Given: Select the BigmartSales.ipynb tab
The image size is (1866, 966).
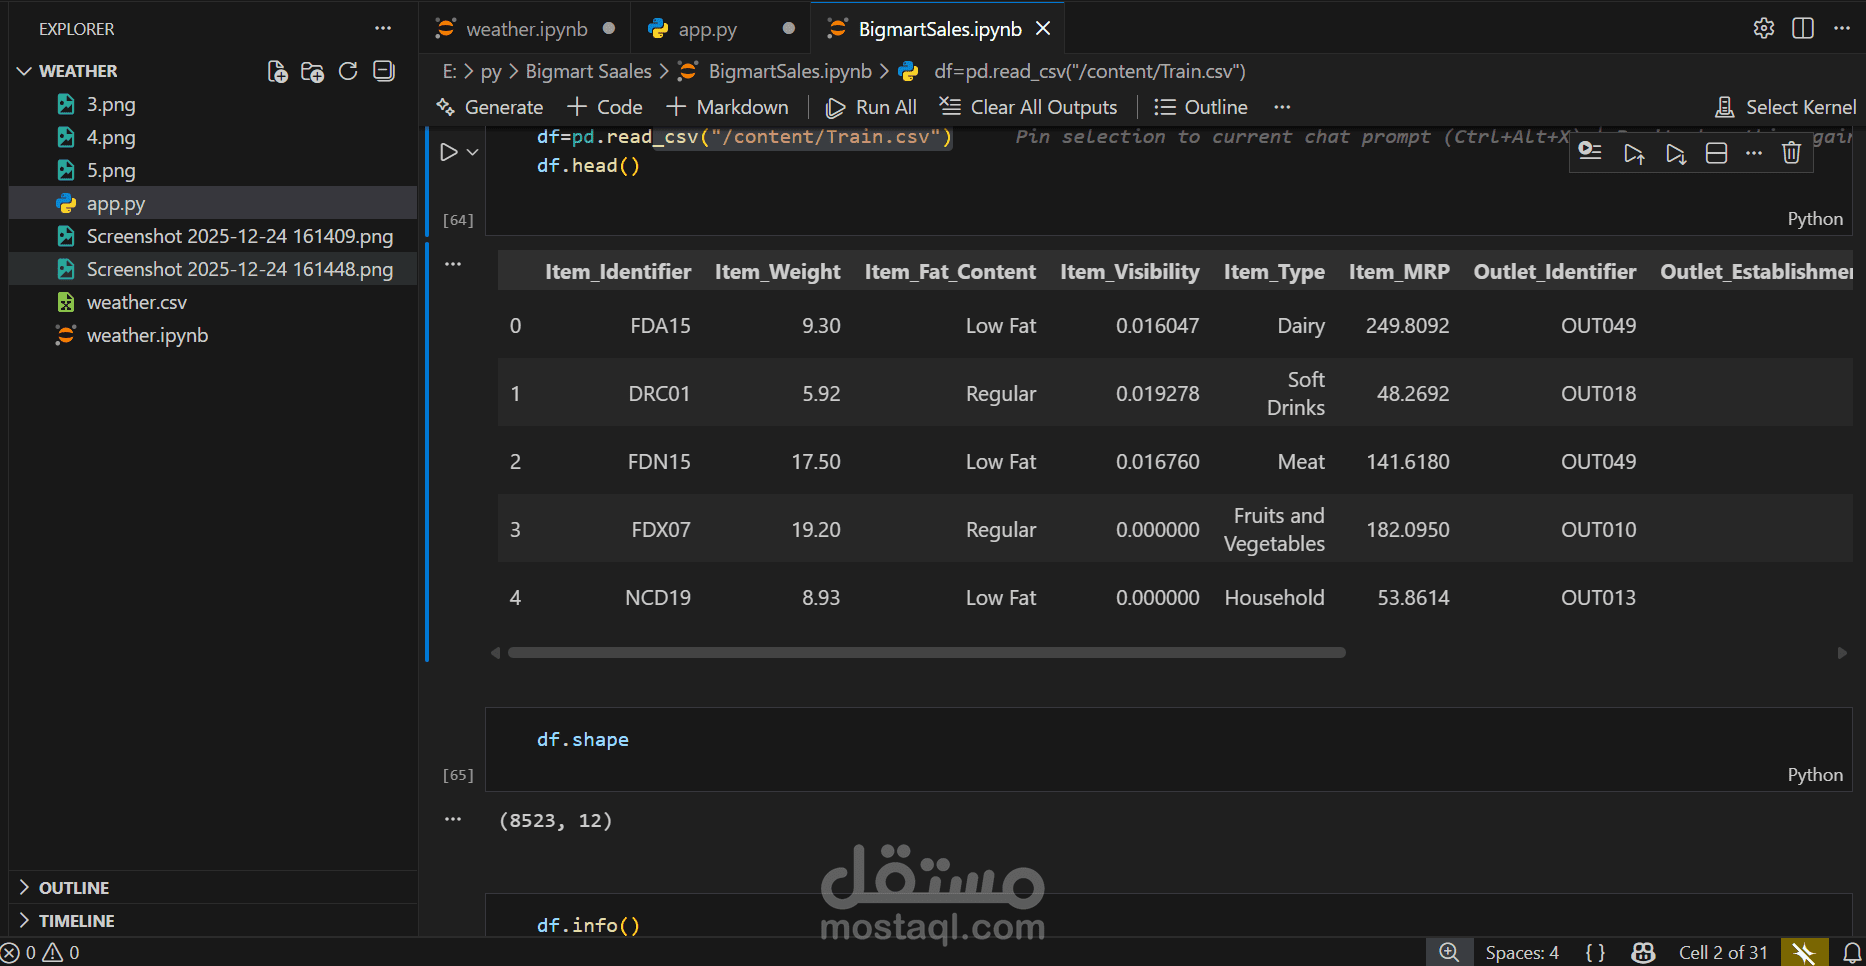Looking at the screenshot, I should 939,29.
